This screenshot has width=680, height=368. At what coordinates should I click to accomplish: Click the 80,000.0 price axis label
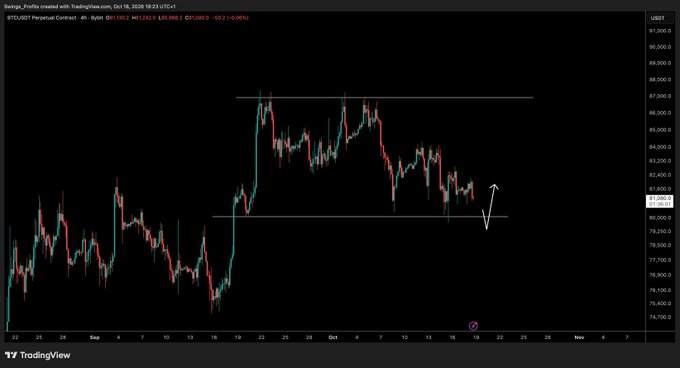[x=660, y=218]
